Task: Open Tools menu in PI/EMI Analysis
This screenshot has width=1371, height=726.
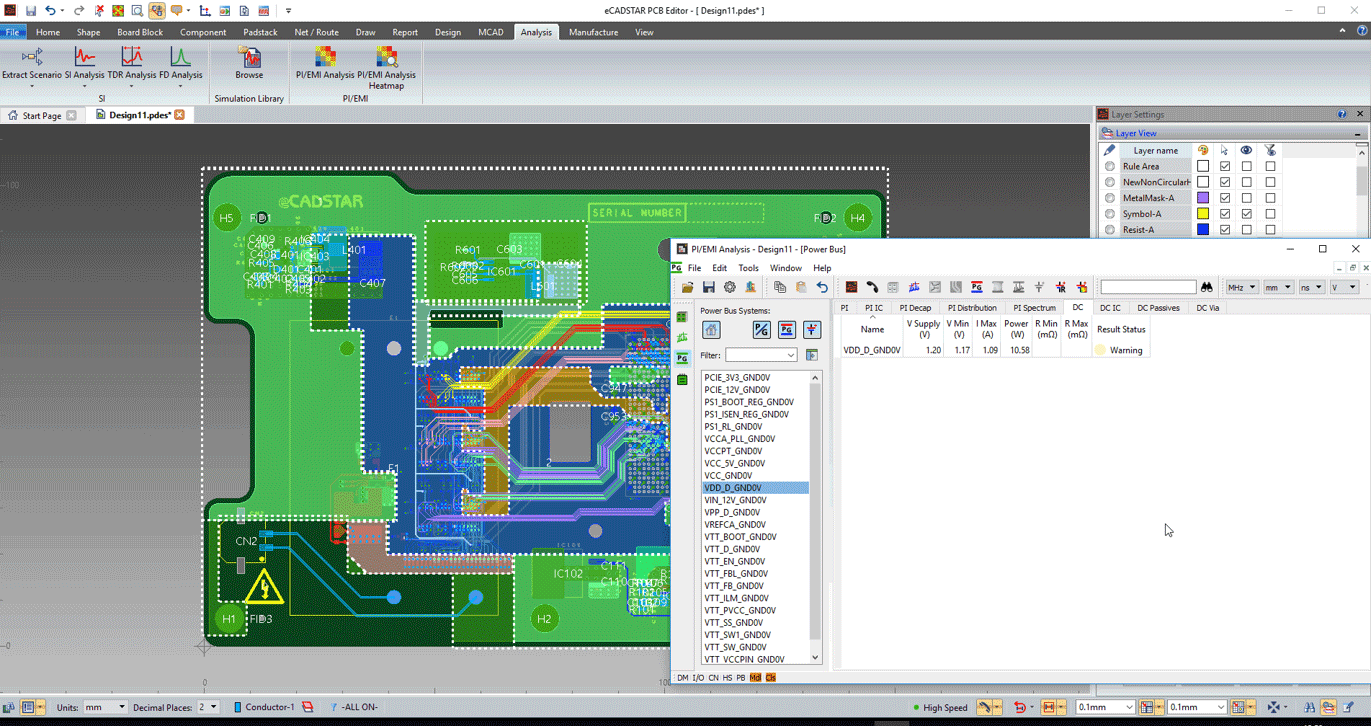Action: point(748,268)
